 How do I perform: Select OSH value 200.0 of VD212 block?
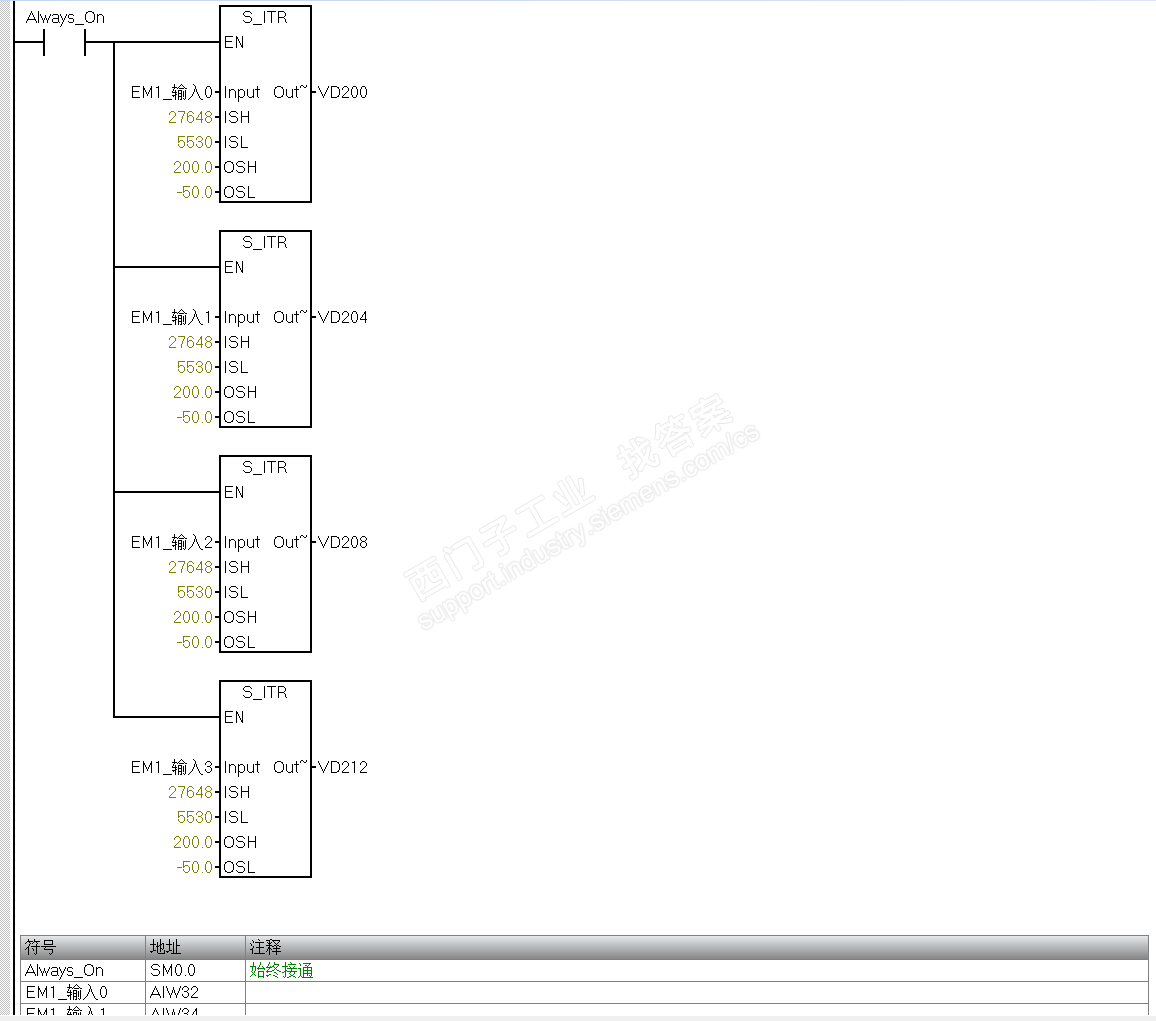coord(192,842)
